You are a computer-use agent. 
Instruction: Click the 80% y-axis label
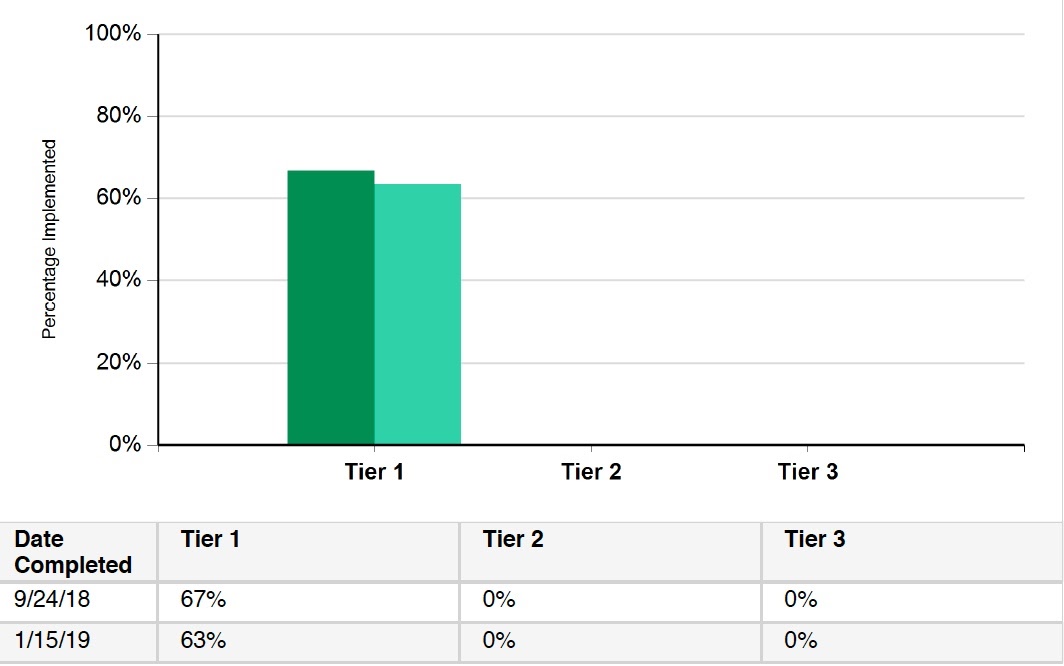[119, 115]
